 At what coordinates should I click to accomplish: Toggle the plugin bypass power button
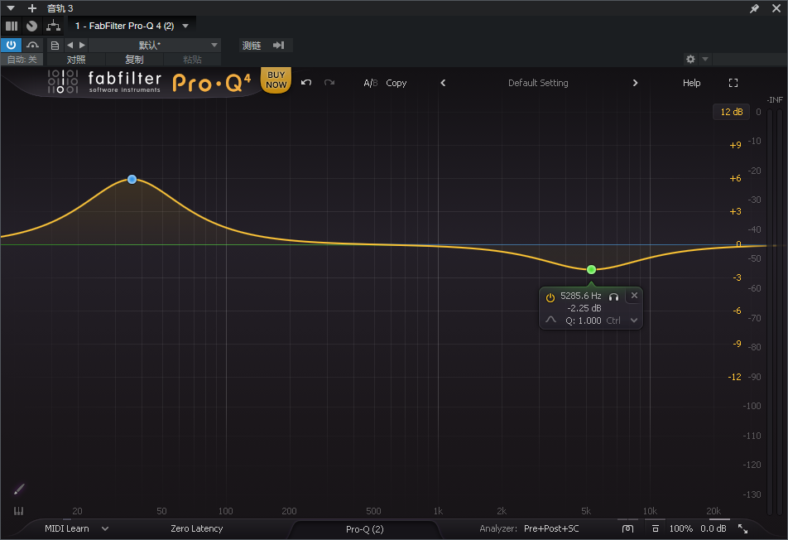point(11,45)
